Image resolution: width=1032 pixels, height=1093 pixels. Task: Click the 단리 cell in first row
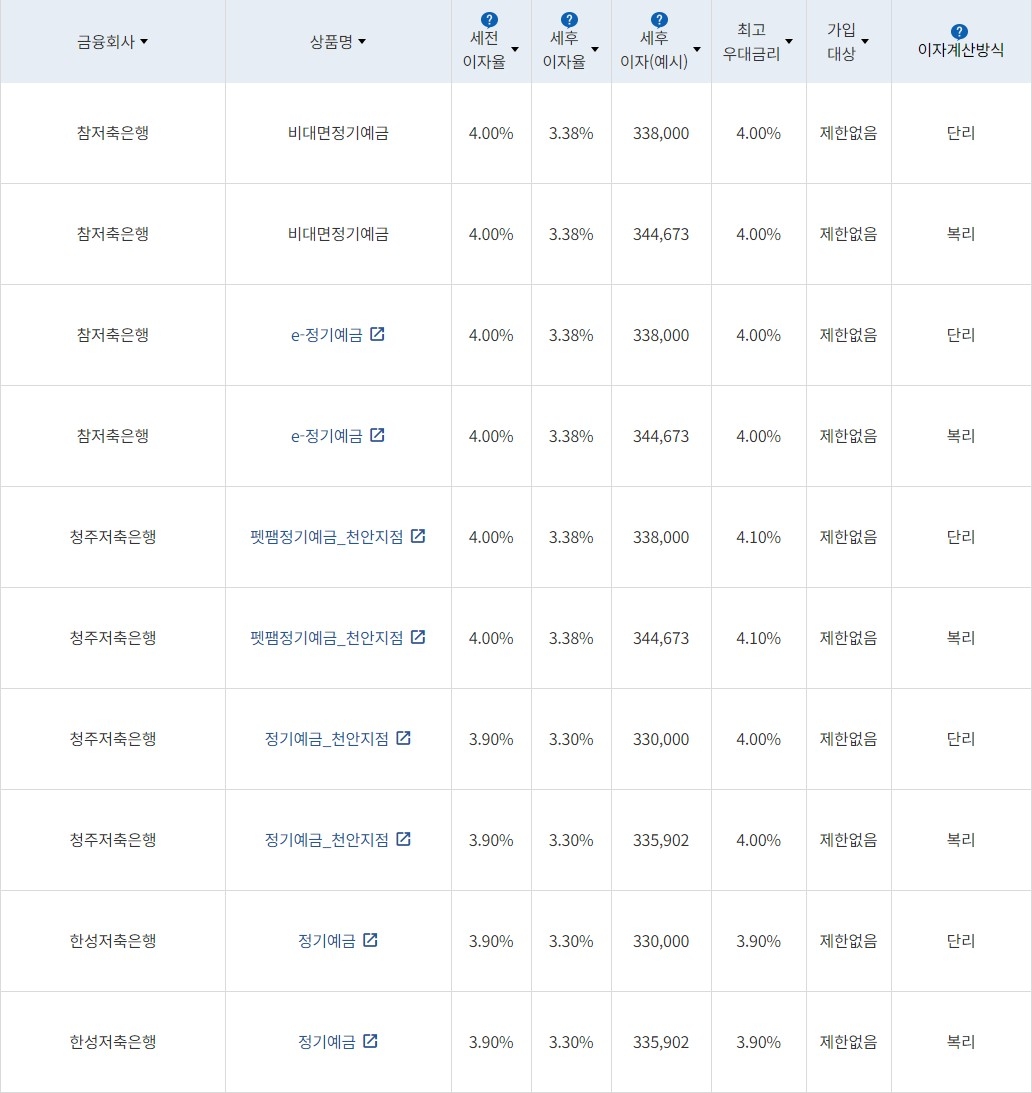[961, 133]
